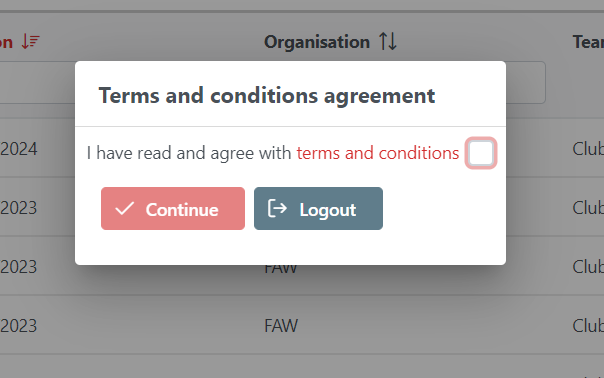This screenshot has width=604, height=378.
Task: Click the Club cell in the 2024 row
Action: point(588,149)
